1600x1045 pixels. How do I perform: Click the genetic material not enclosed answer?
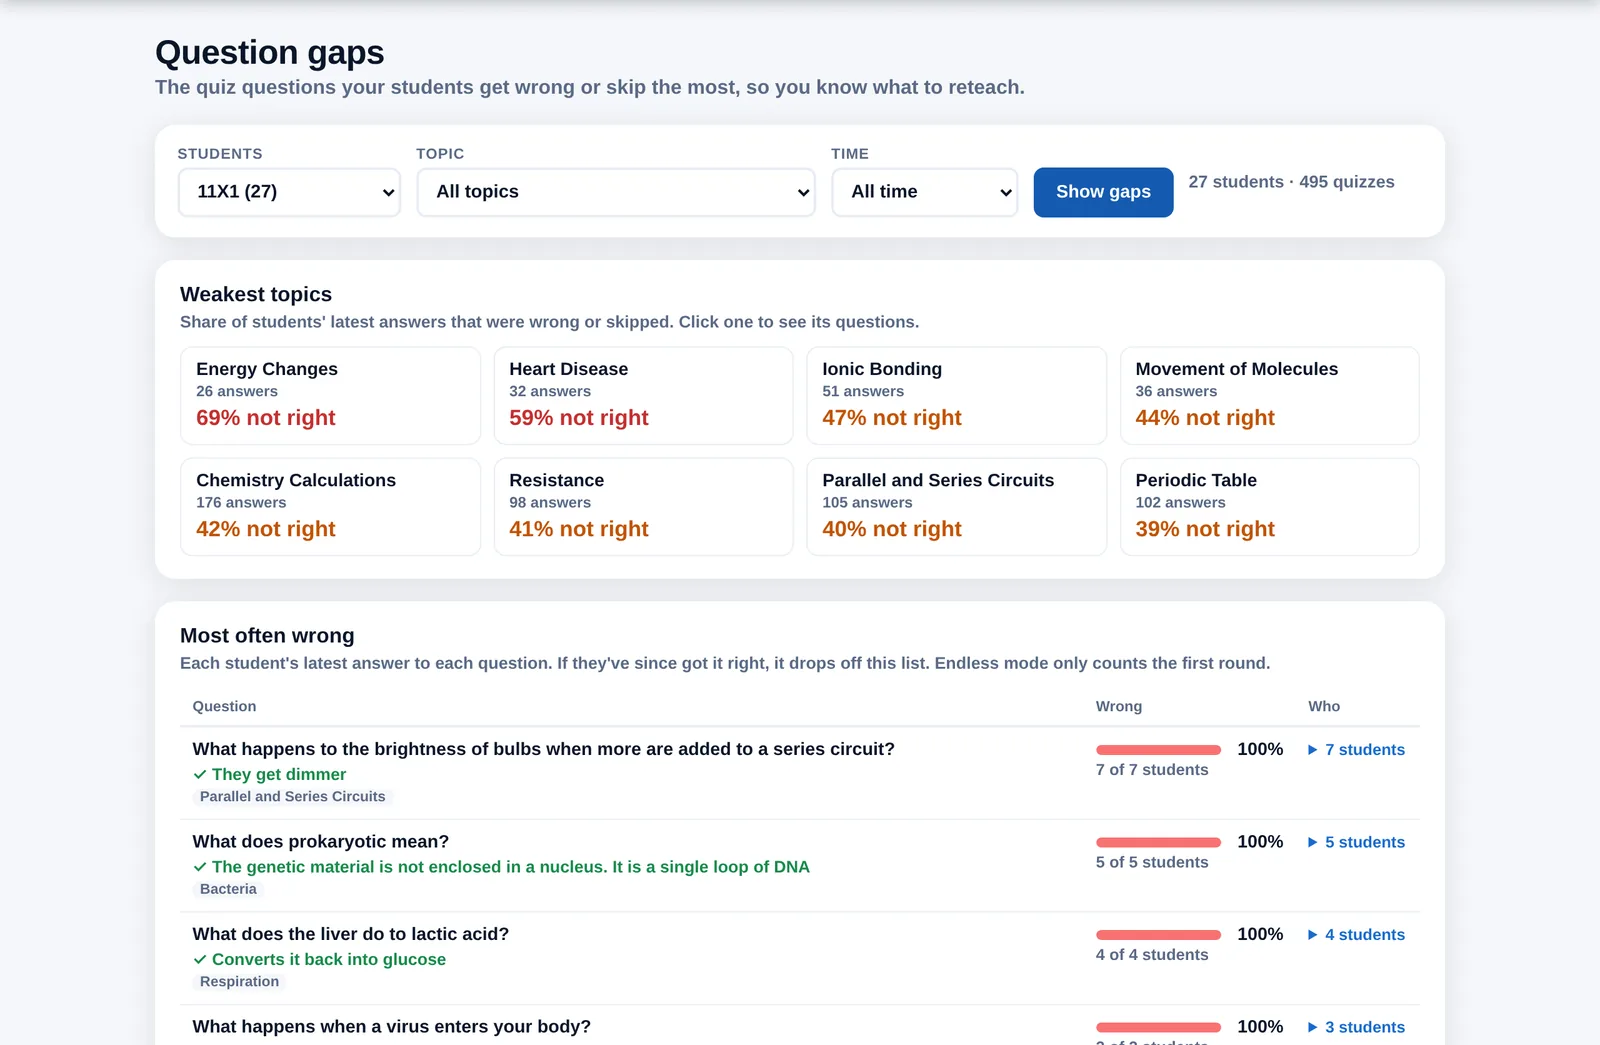502,867
